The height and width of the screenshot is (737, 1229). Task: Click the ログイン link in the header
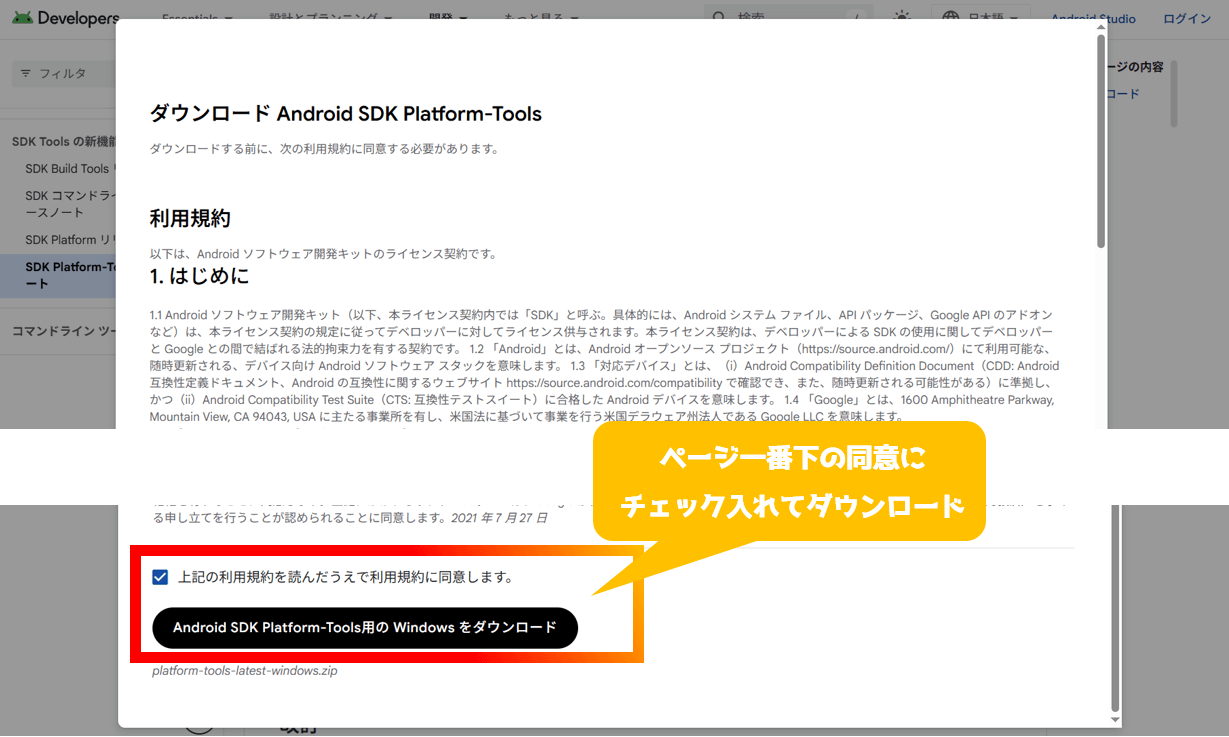click(1187, 19)
